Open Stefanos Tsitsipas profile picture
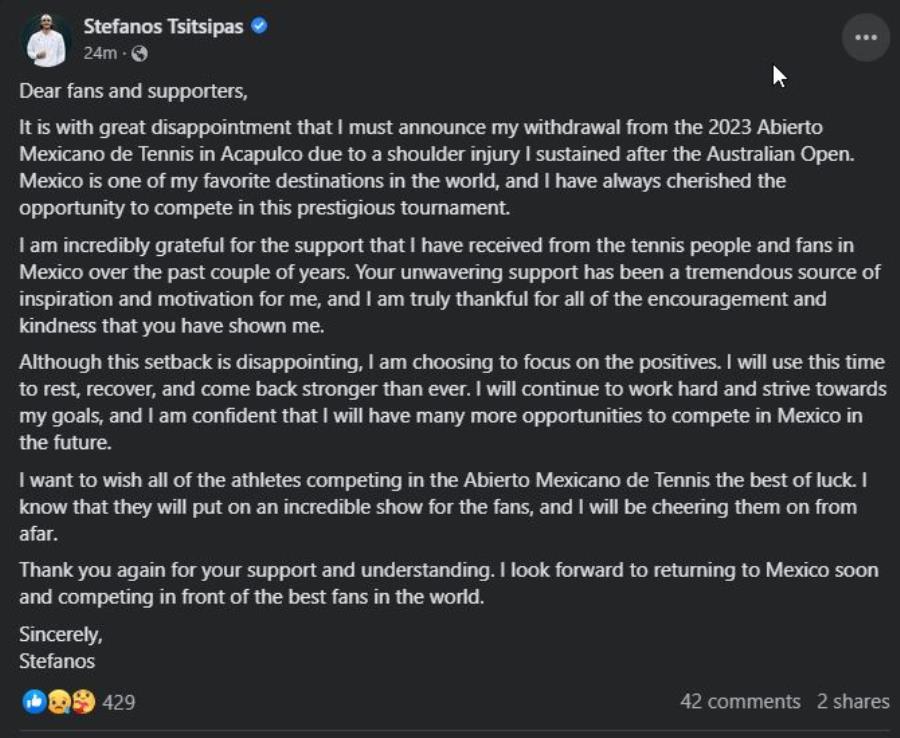The width and height of the screenshot is (900, 738). (46, 40)
